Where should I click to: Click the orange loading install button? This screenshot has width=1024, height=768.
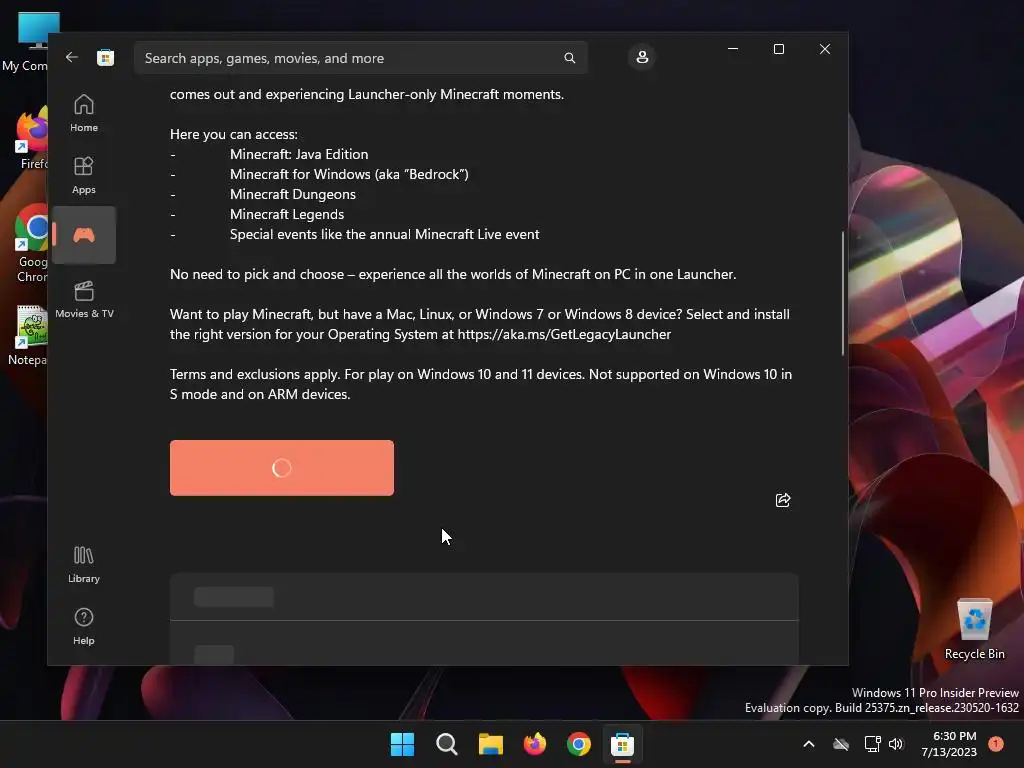(x=281, y=468)
